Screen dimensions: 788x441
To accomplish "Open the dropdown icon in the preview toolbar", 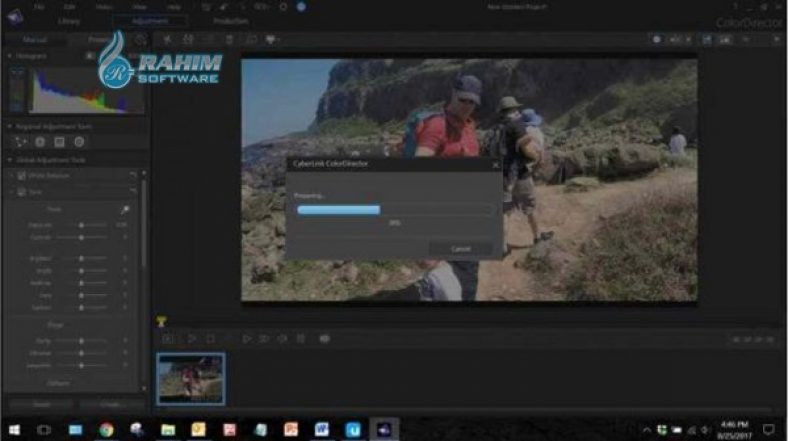I will click(272, 39).
